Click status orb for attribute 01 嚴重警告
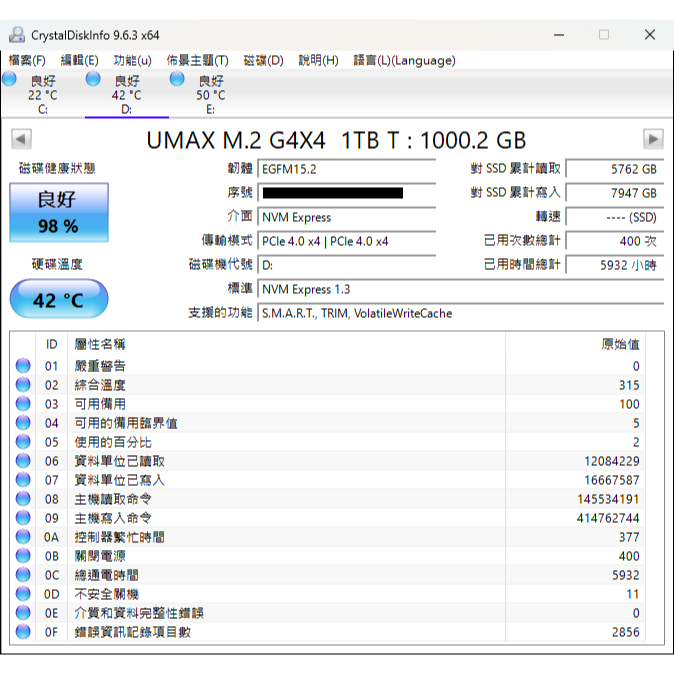The image size is (674, 674). point(23,366)
